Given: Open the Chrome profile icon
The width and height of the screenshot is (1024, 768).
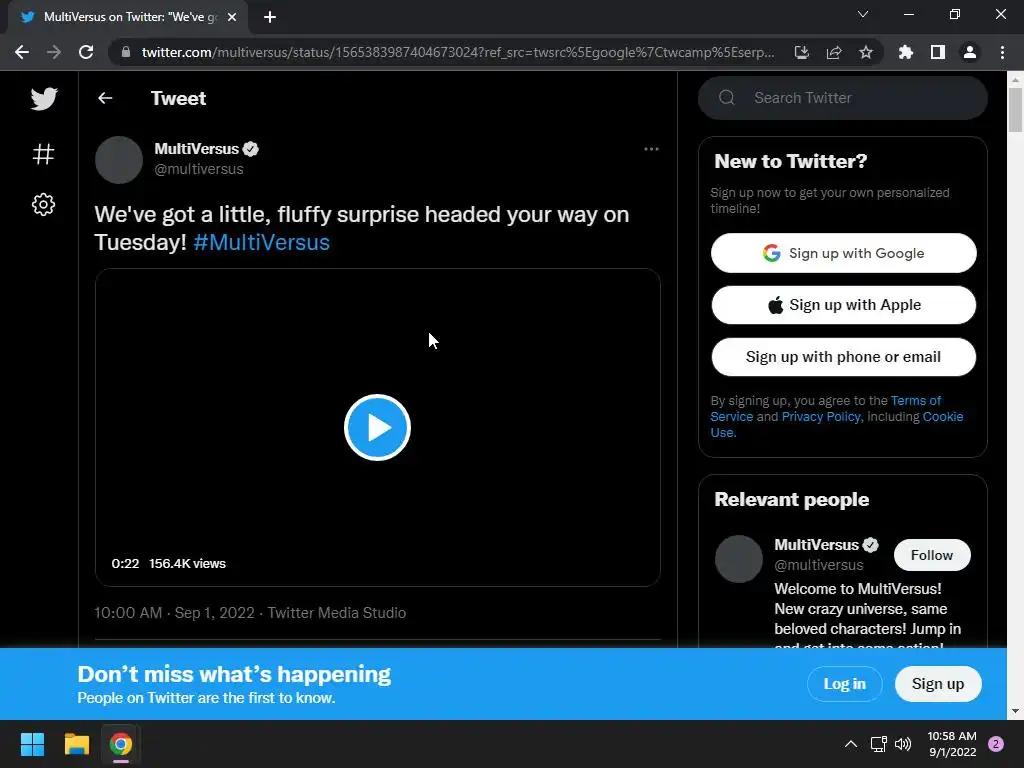Looking at the screenshot, I should click(x=970, y=52).
